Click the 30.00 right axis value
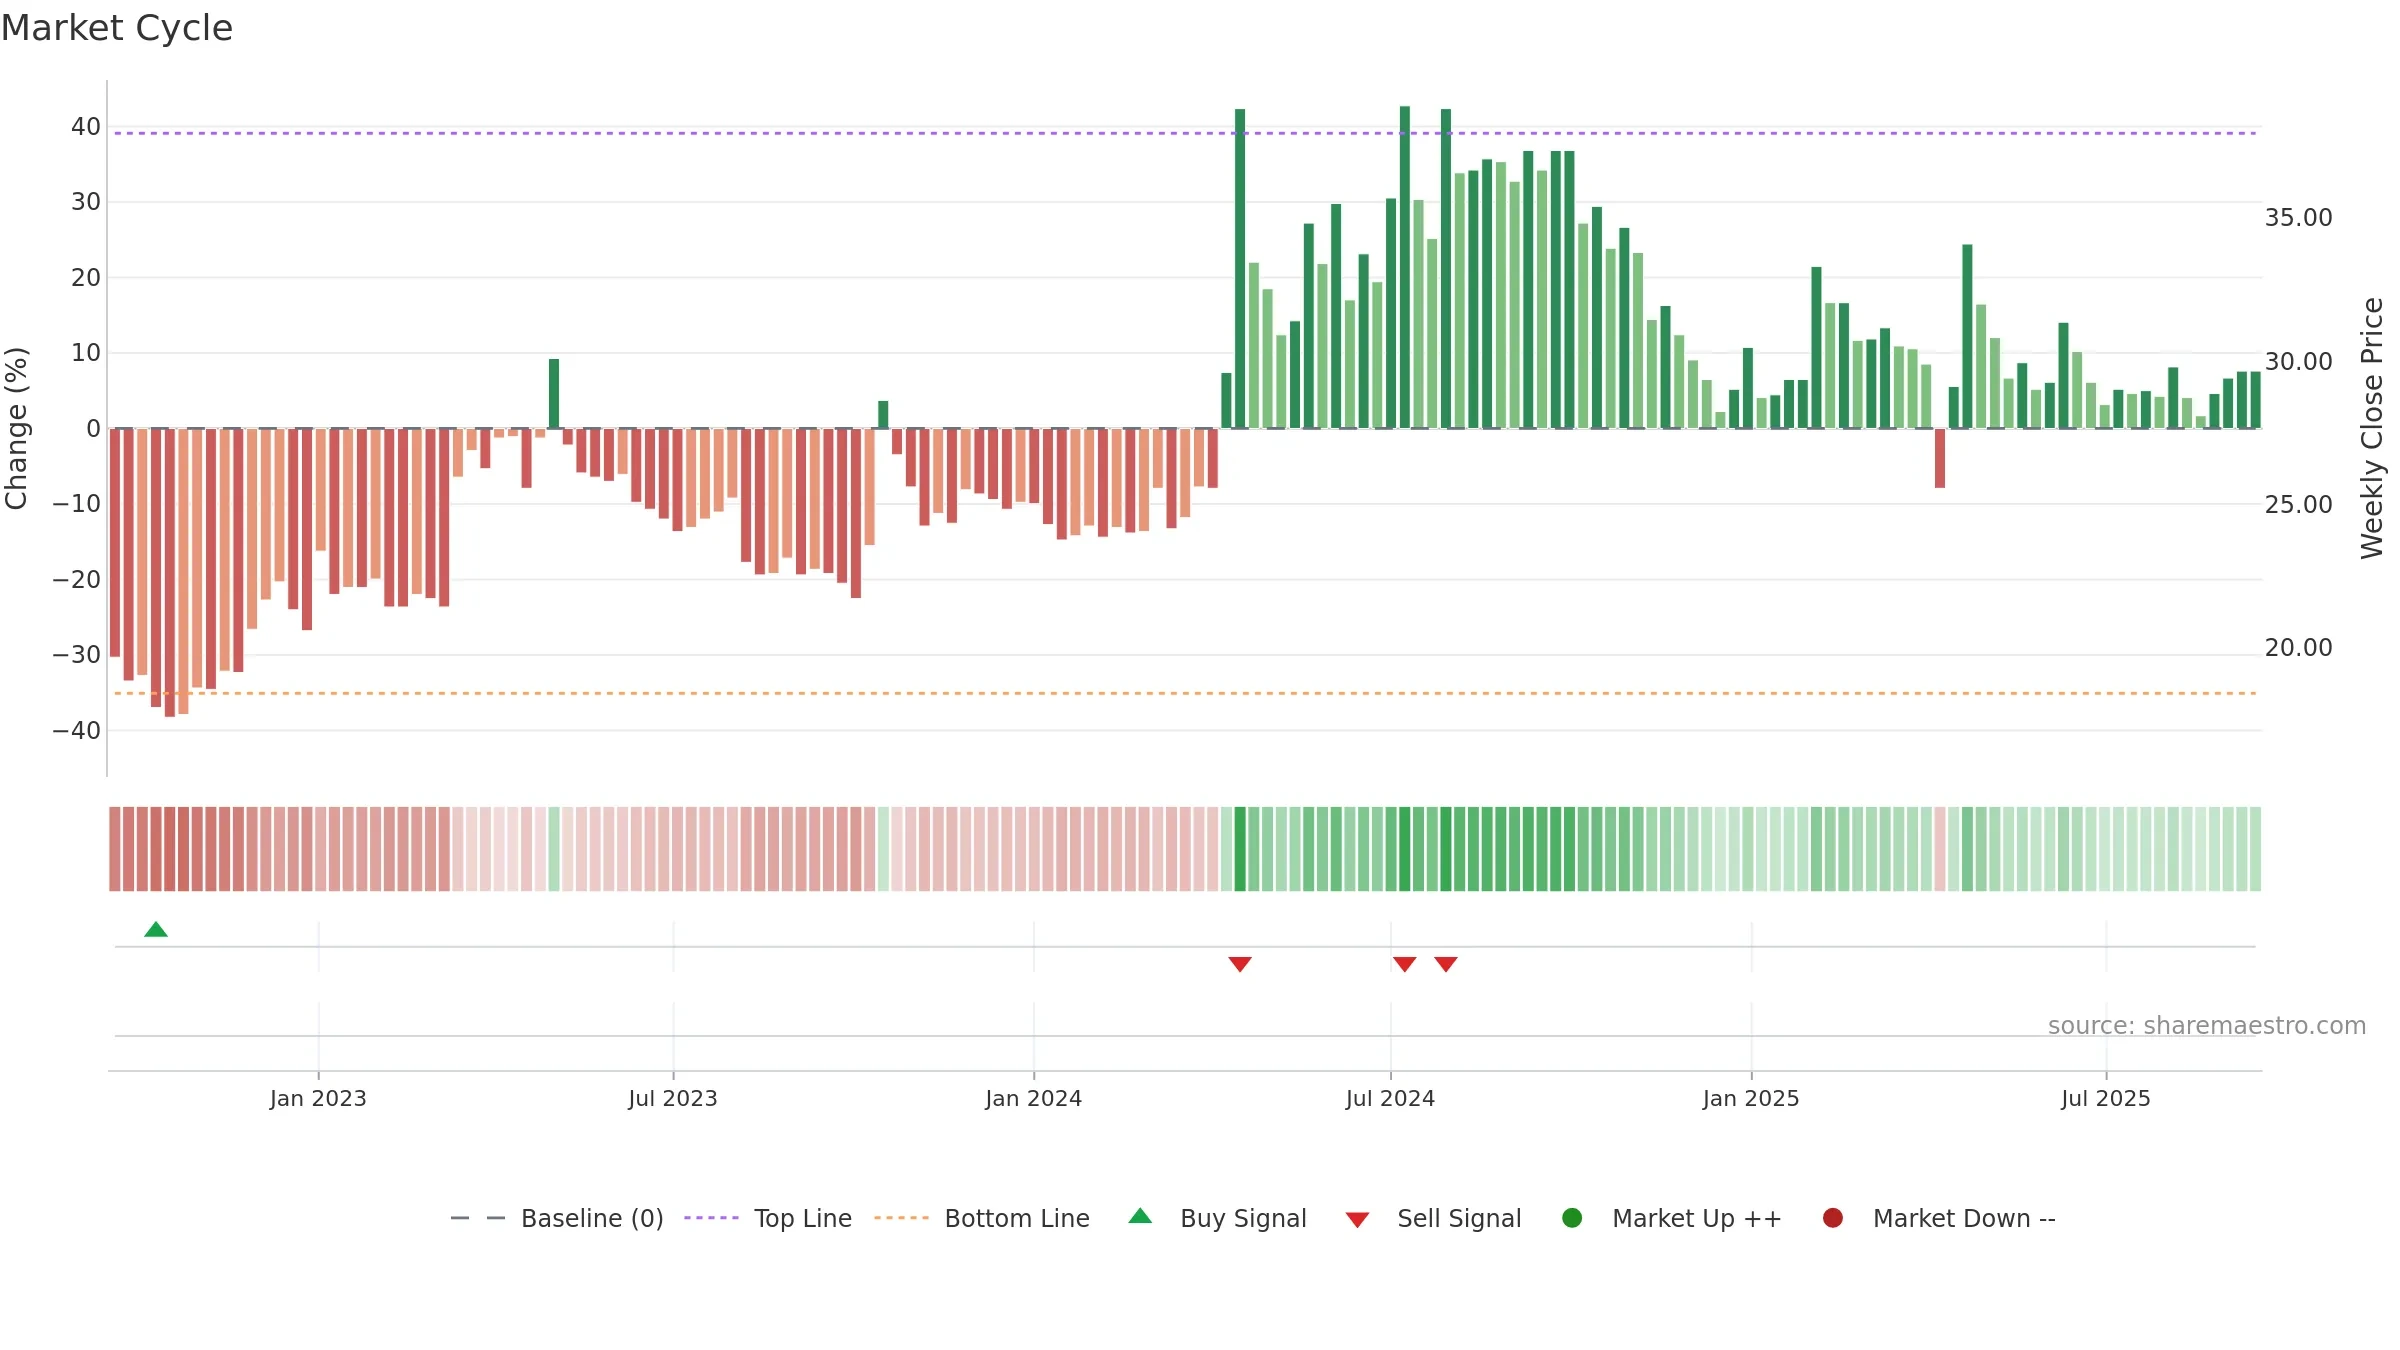This screenshot has height=1350, width=2400. [x=2298, y=361]
